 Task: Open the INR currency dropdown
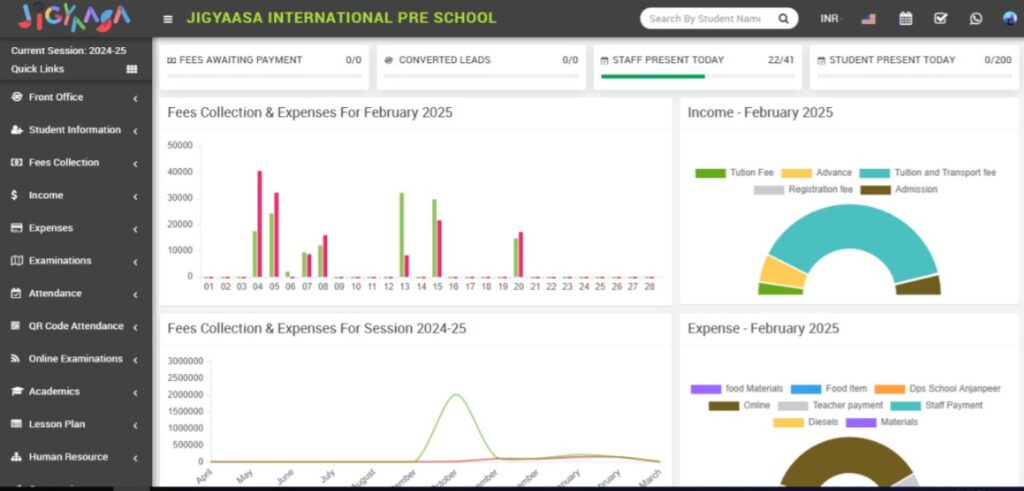pos(830,19)
